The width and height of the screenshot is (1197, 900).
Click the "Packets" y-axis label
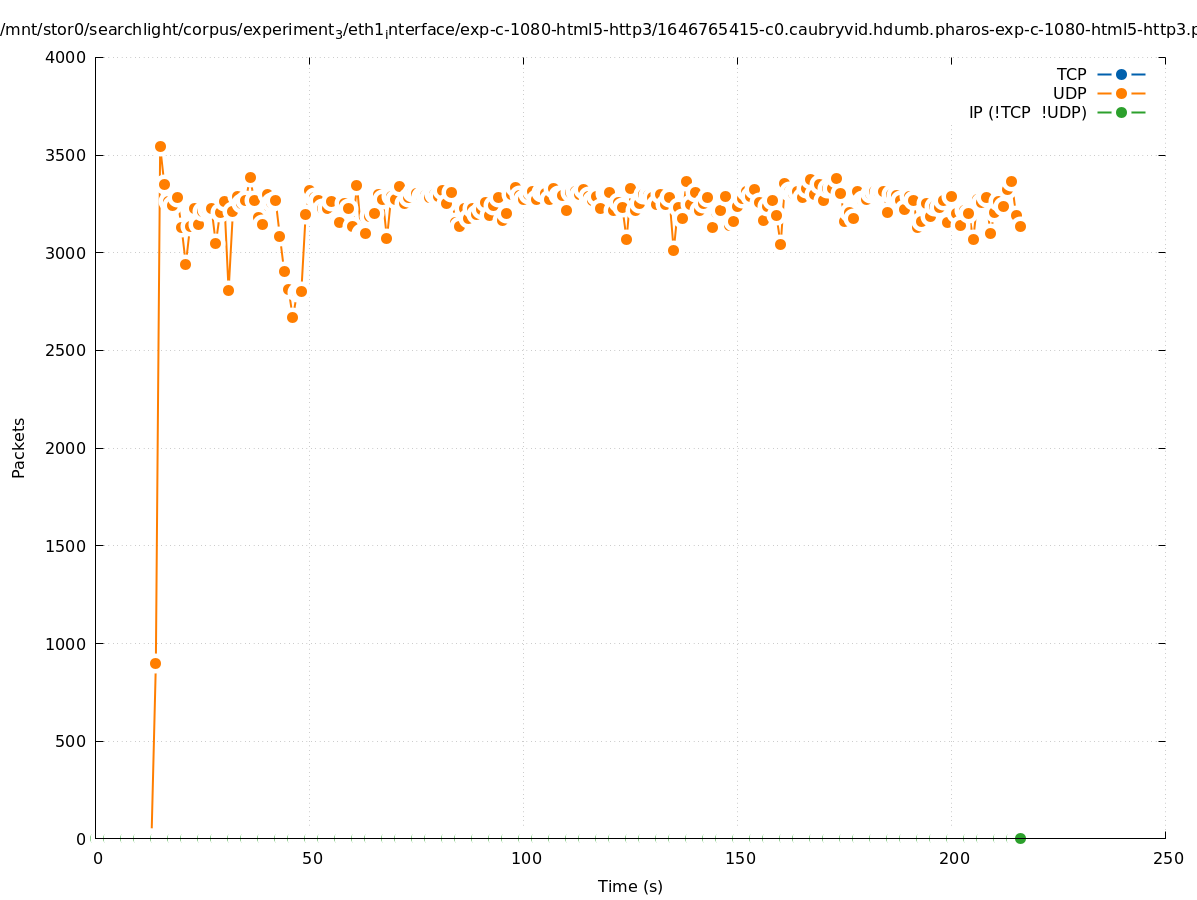point(19,447)
